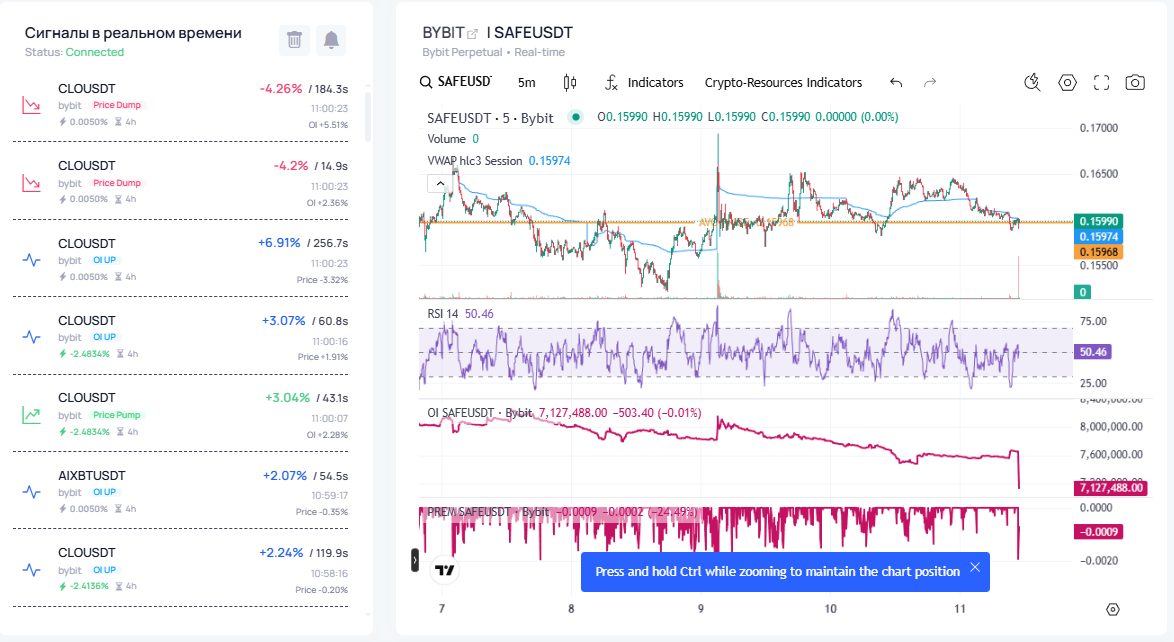Click OI SAFEUSDT indicator legend
The width and height of the screenshot is (1174, 642).
coord(479,413)
